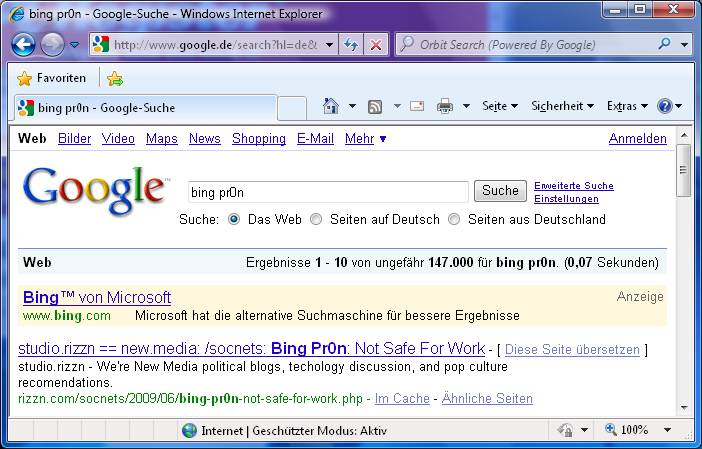
Task: Expand the Help dropdown arrow
Action: (679, 106)
